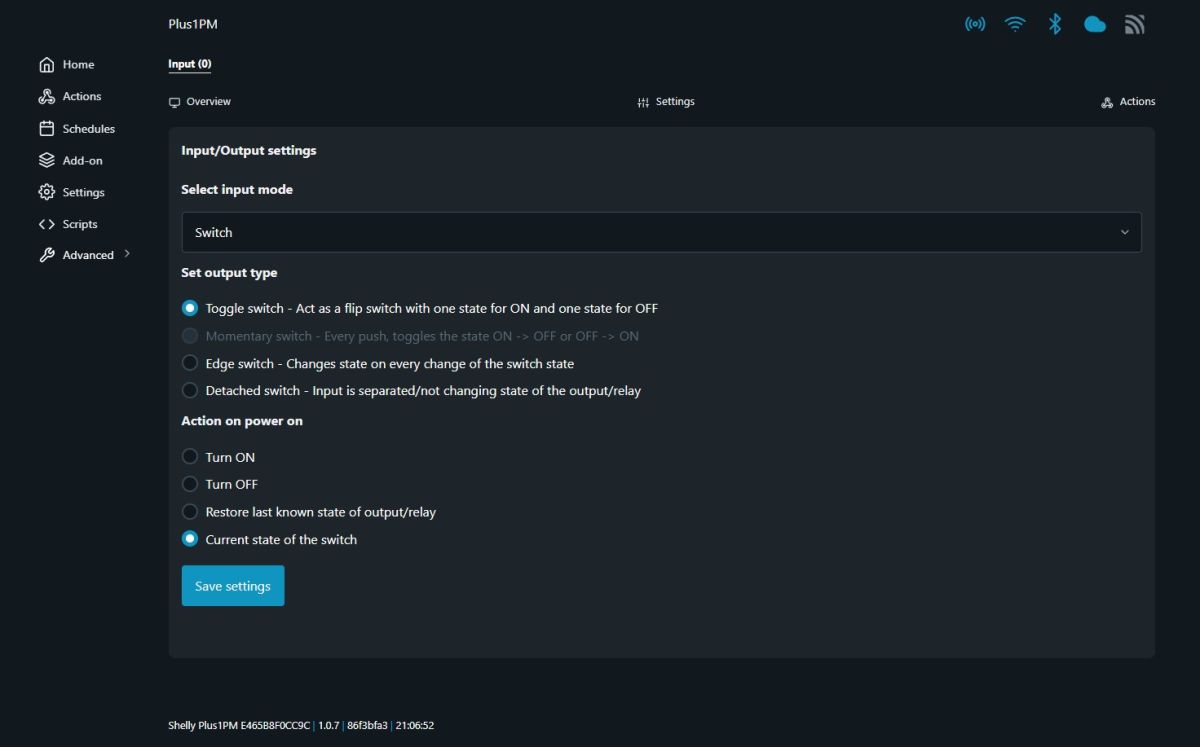Click the RSS feed status icon
Viewport: 1200px width, 747px height.
[x=1135, y=24]
